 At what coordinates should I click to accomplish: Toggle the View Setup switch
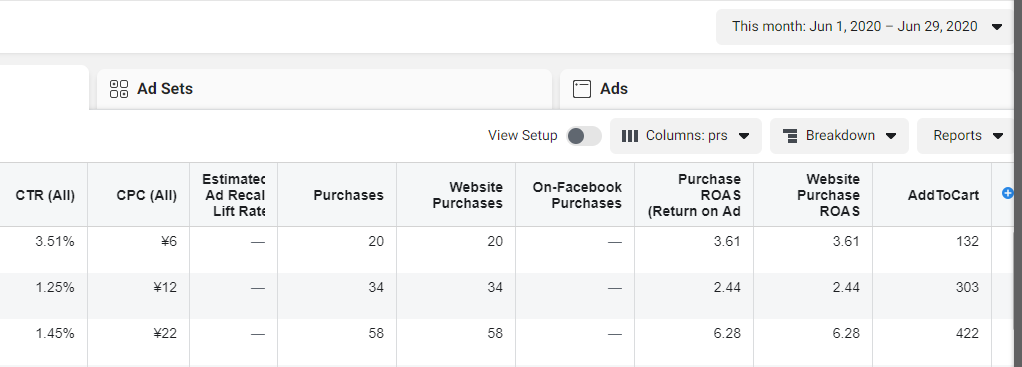(x=583, y=136)
